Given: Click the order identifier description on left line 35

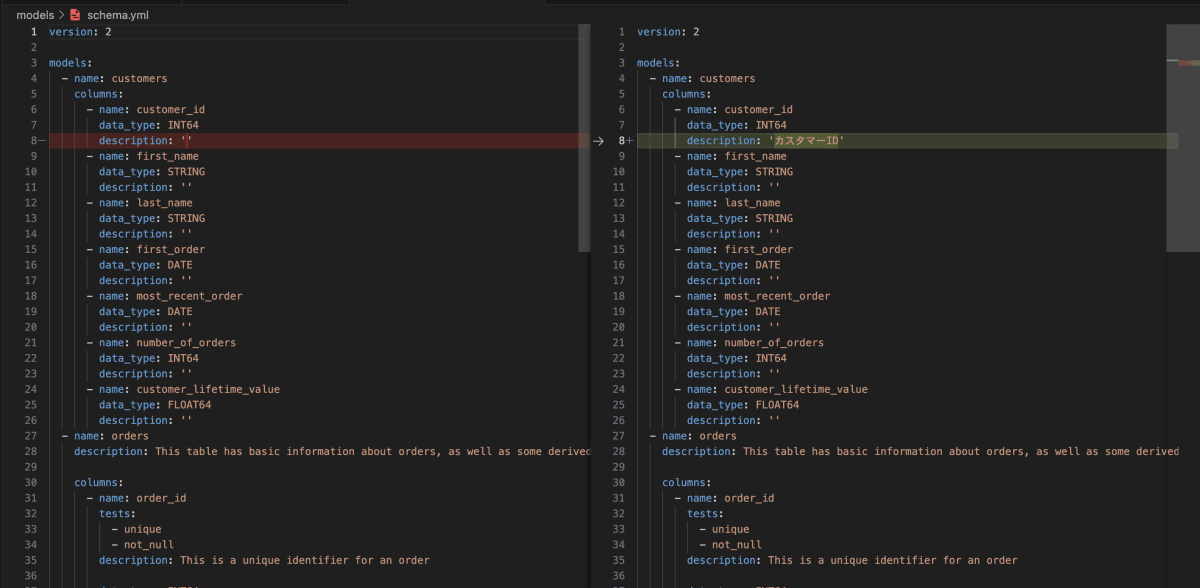Looking at the screenshot, I should (x=264, y=560).
